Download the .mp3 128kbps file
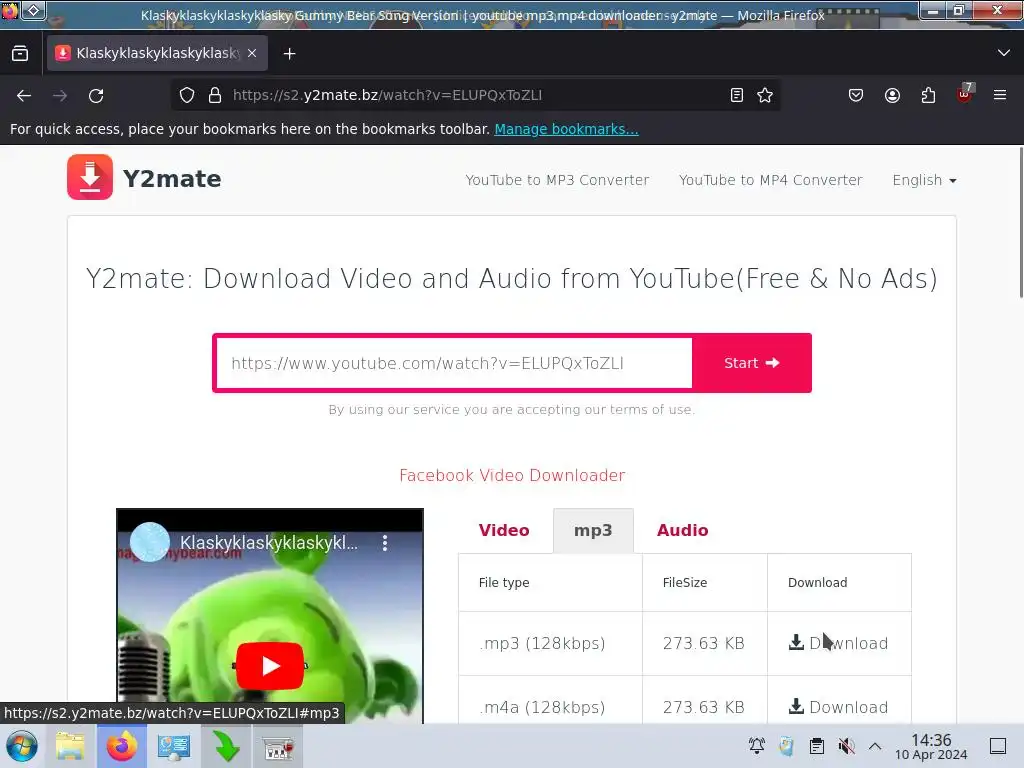 point(839,643)
